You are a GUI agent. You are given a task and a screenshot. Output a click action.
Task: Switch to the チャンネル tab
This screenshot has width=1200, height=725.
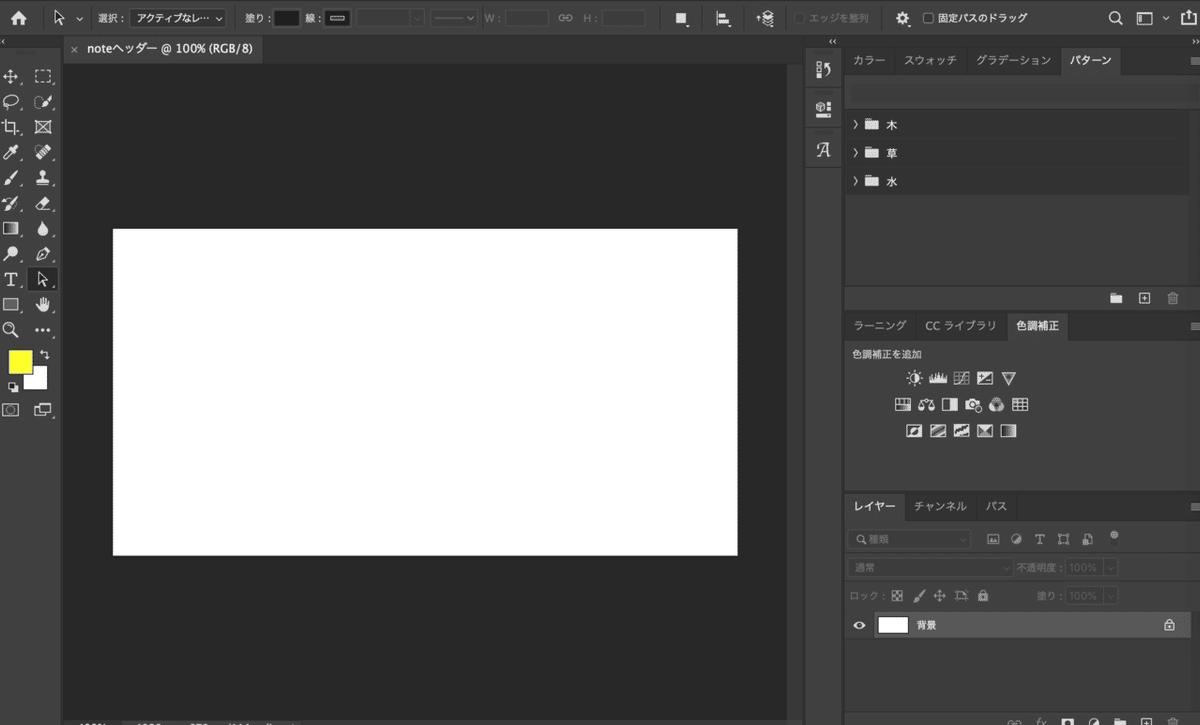point(940,506)
